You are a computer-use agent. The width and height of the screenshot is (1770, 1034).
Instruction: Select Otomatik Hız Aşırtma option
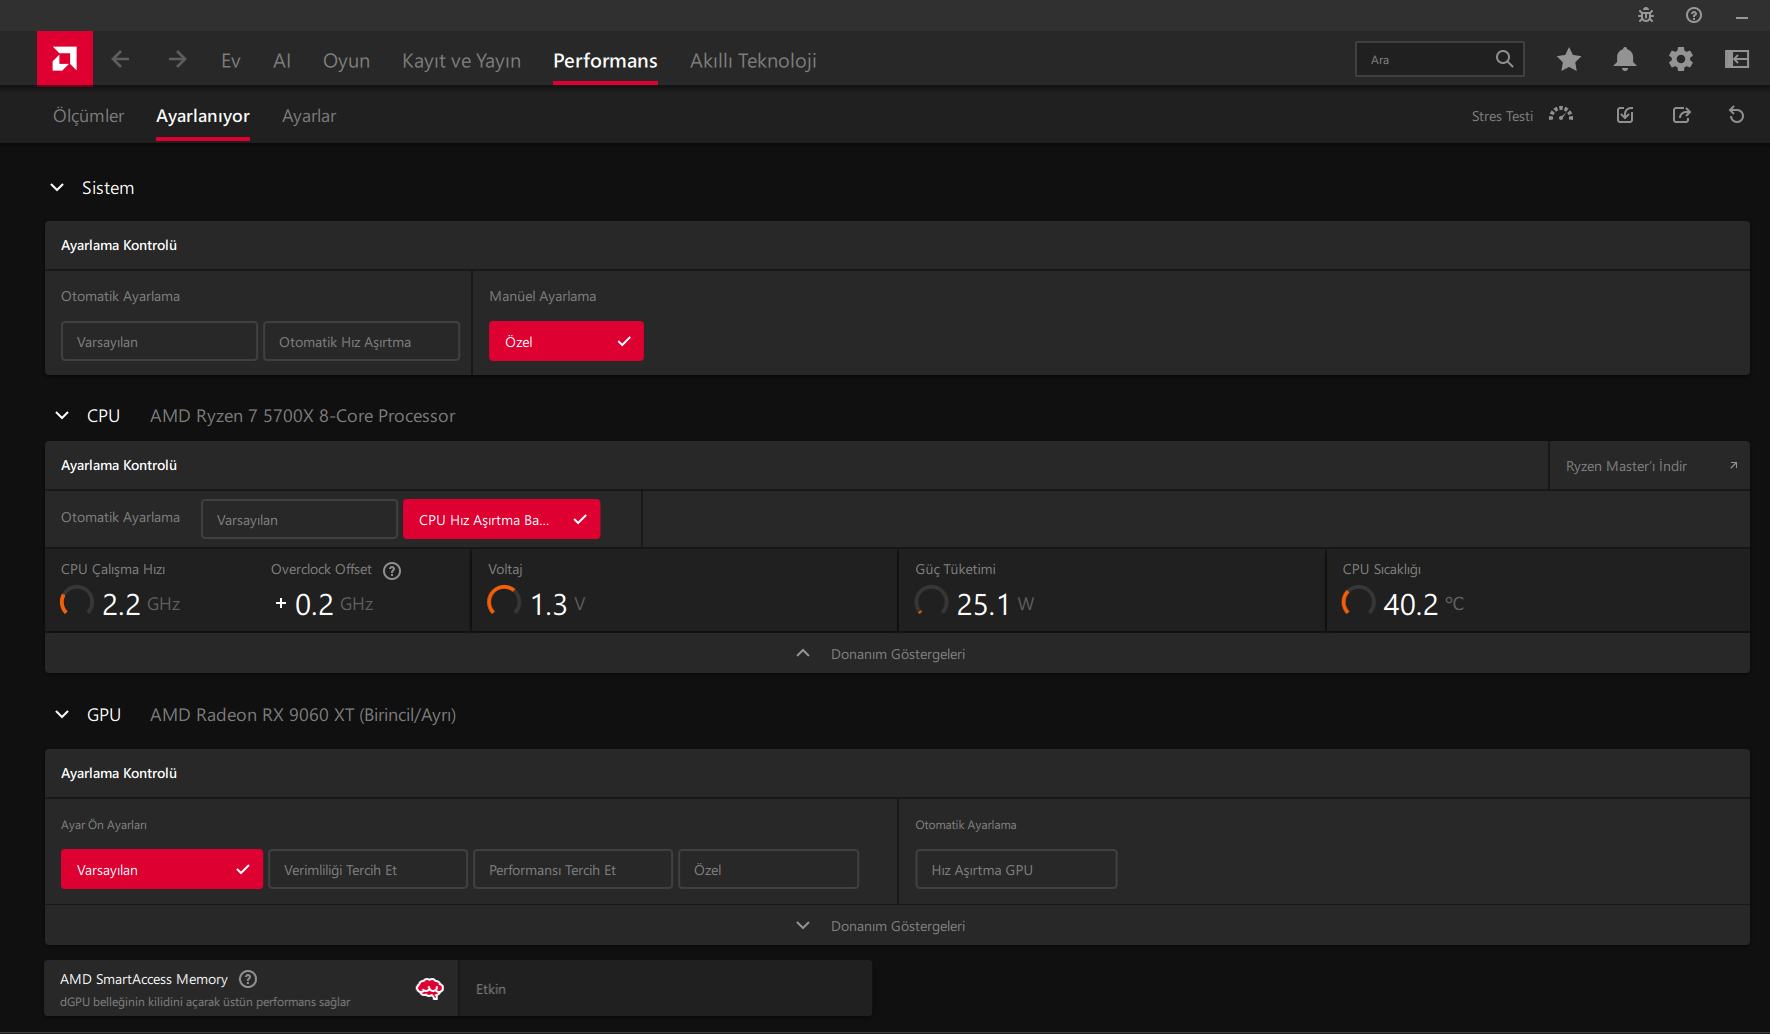click(361, 342)
